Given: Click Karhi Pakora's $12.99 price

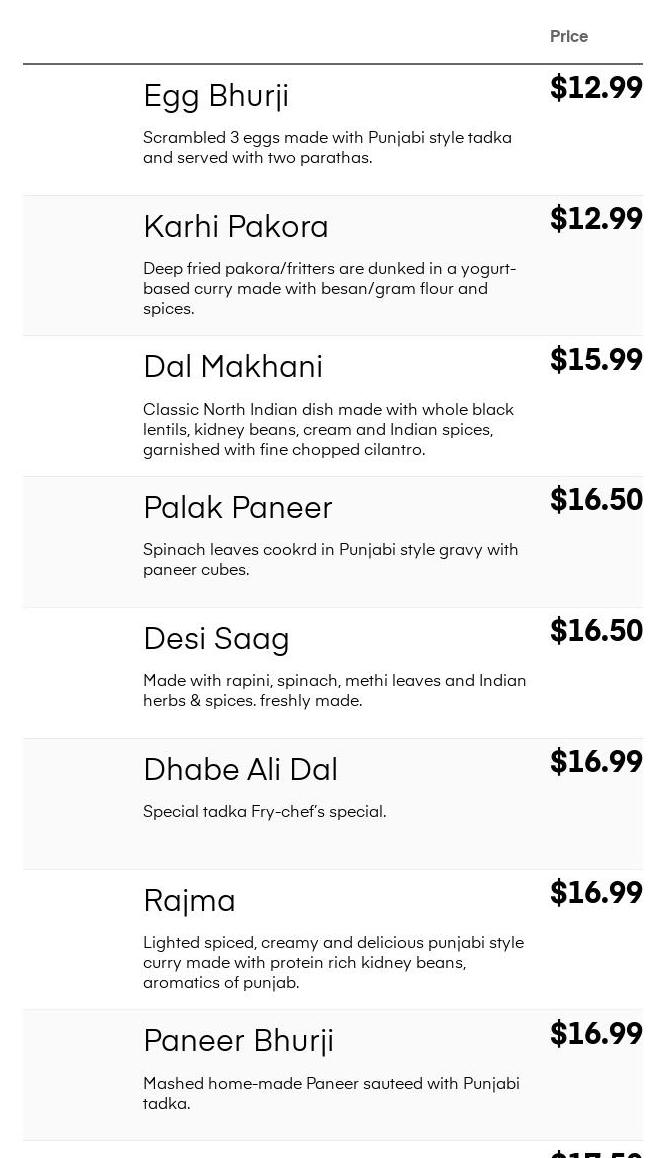Looking at the screenshot, I should click(596, 219).
